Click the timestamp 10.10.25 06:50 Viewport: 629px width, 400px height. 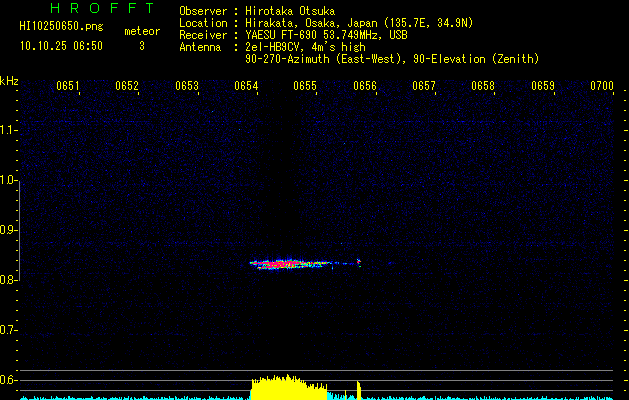coord(61,46)
